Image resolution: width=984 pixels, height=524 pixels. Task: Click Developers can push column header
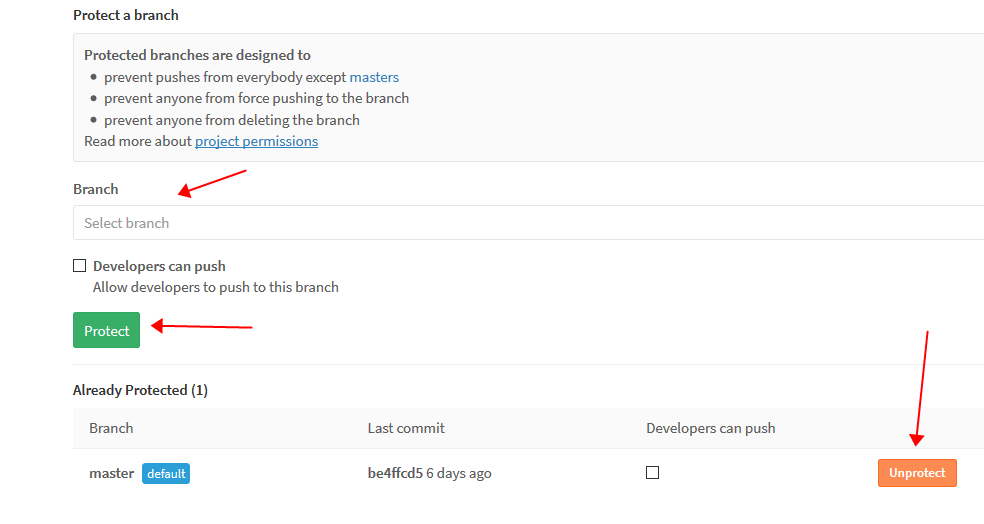click(710, 428)
